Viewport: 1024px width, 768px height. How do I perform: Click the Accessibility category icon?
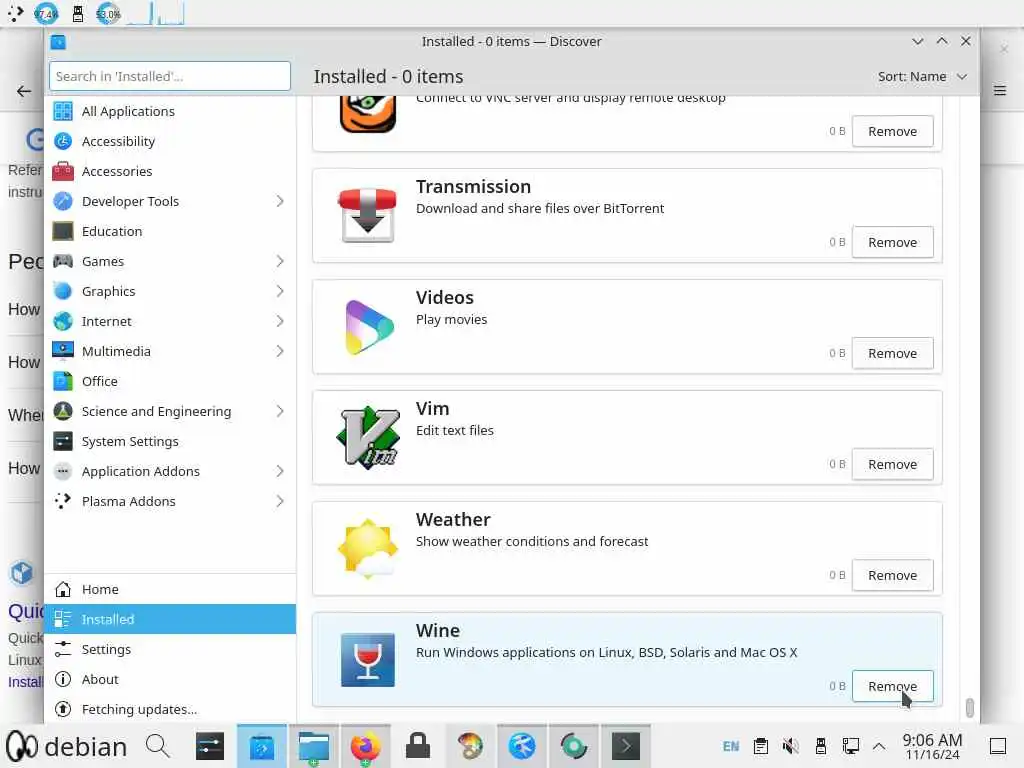point(63,141)
